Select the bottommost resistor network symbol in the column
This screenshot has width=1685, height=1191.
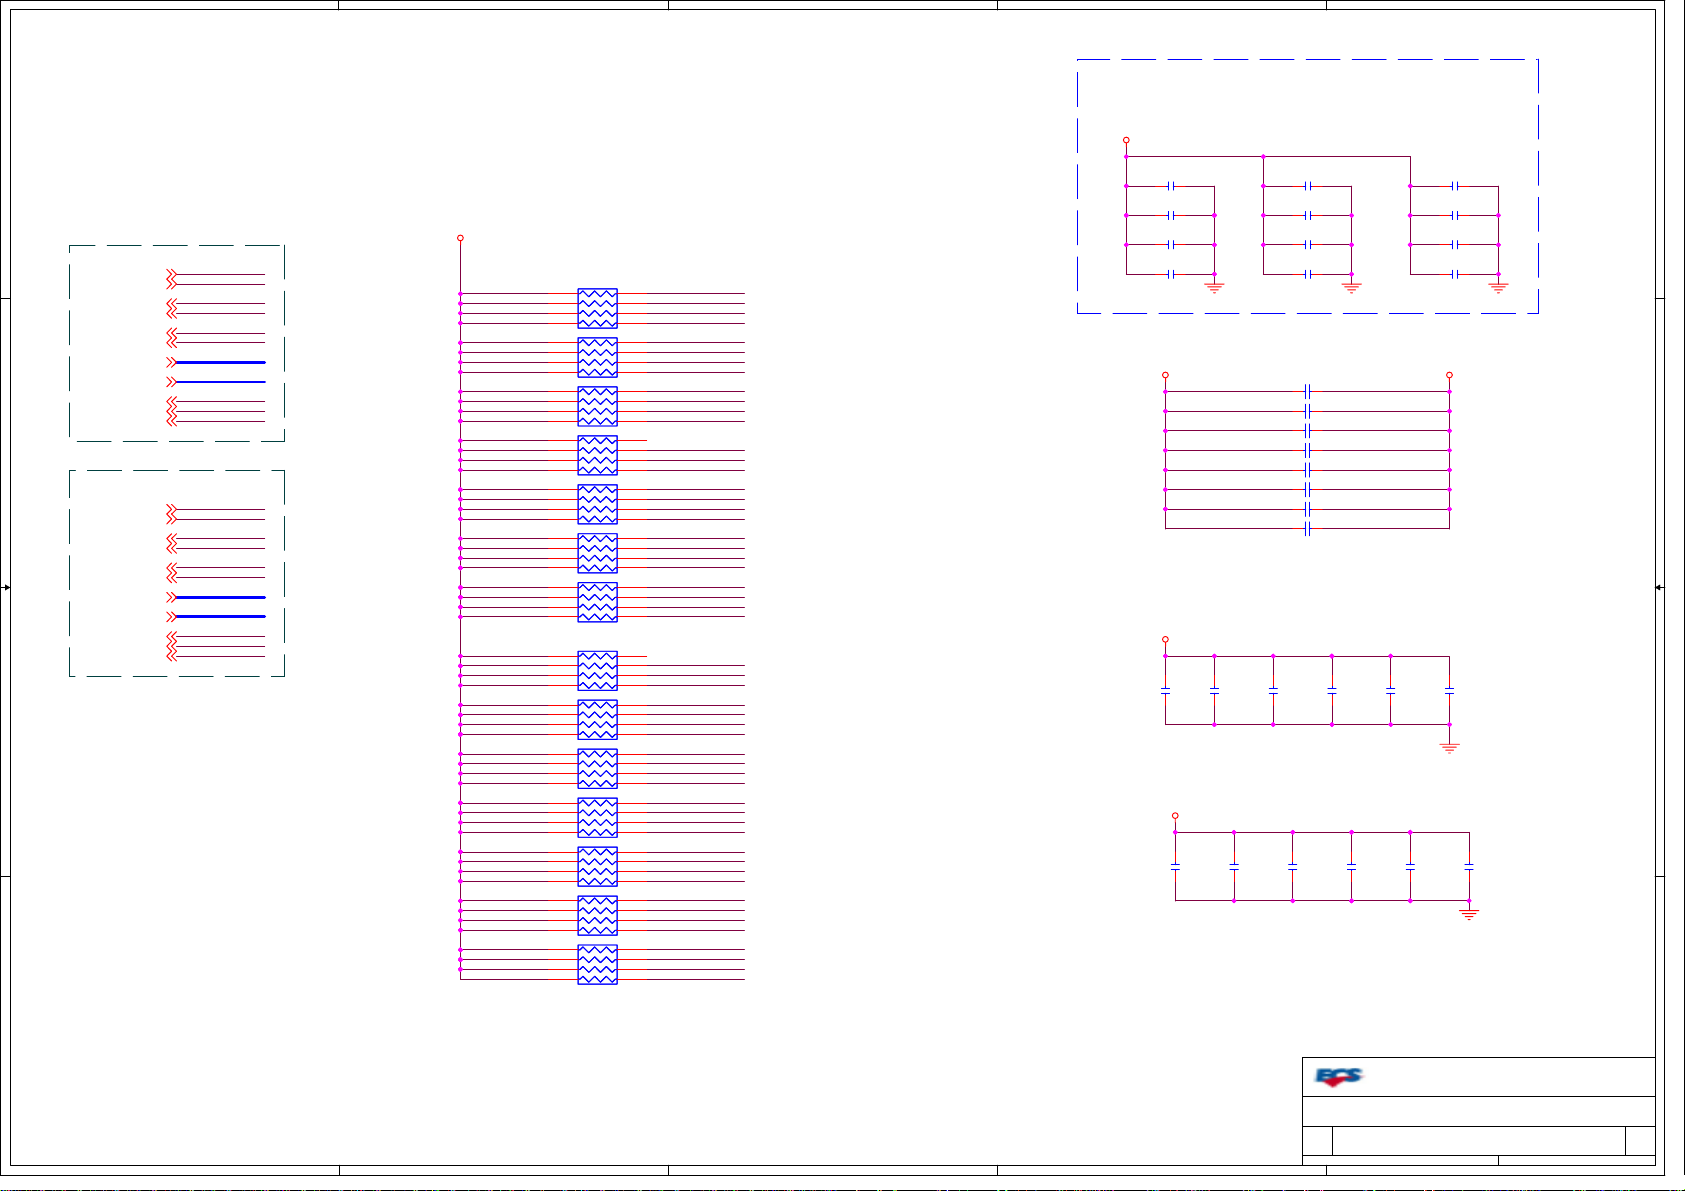coord(597,964)
